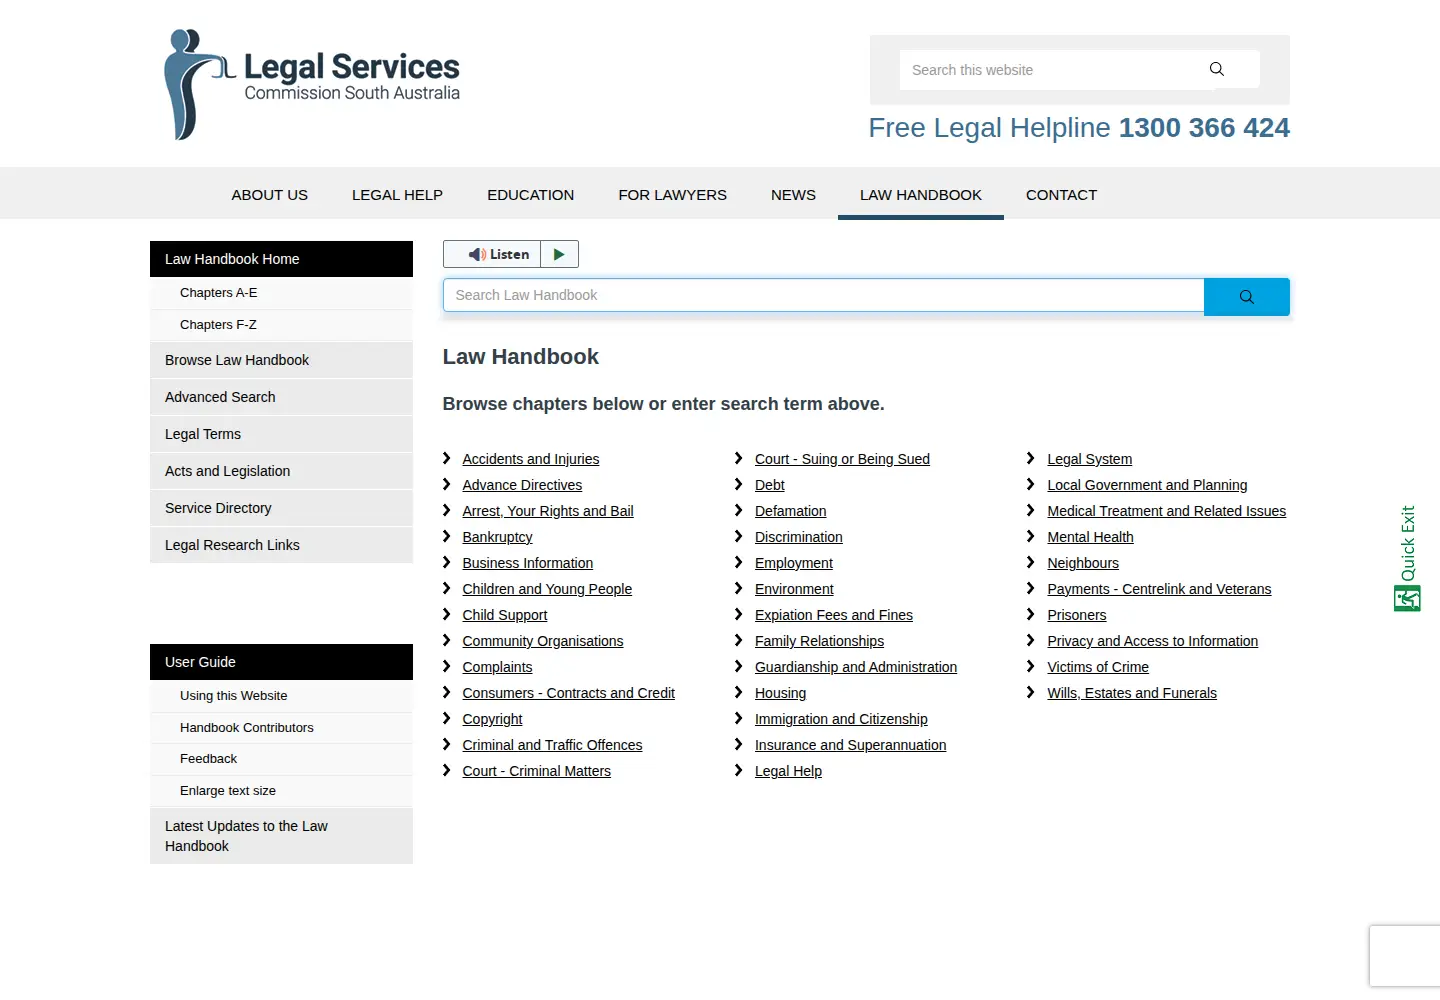The height and width of the screenshot is (1000, 1440).
Task: Open the Mental Health chapter
Action: click(x=1090, y=537)
